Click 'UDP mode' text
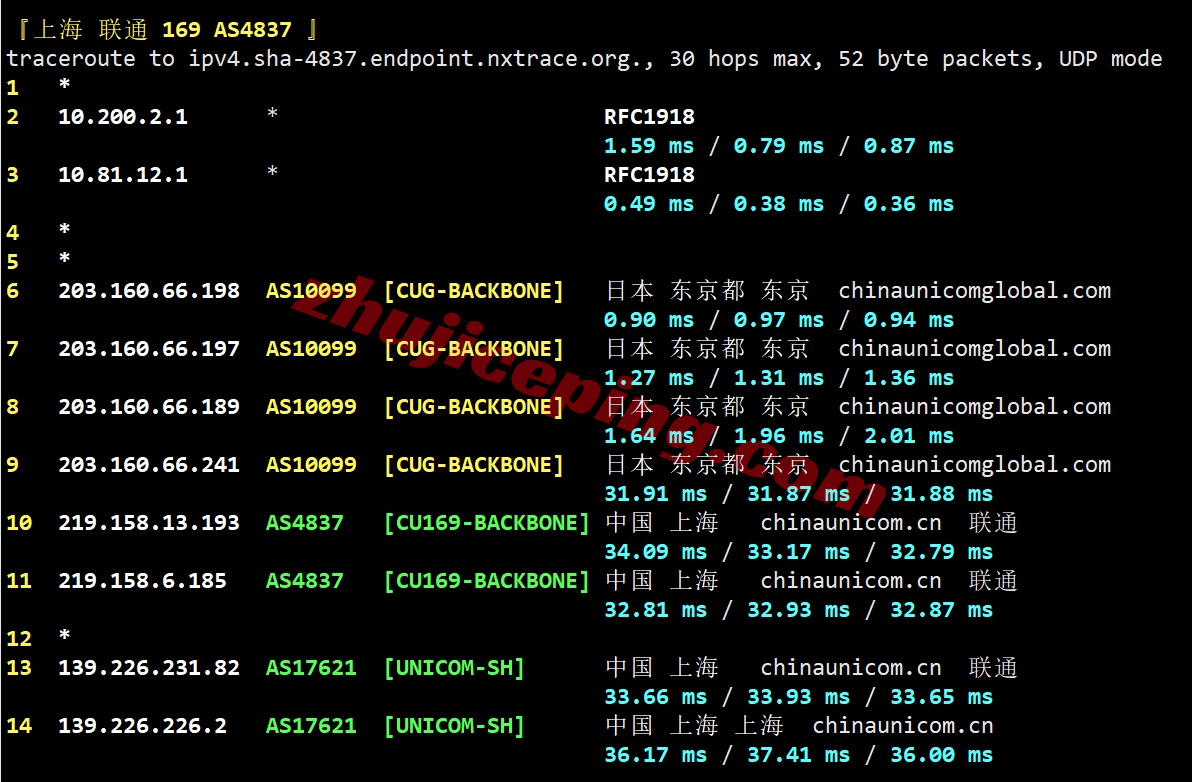The image size is (1192, 782). [x=1111, y=59]
